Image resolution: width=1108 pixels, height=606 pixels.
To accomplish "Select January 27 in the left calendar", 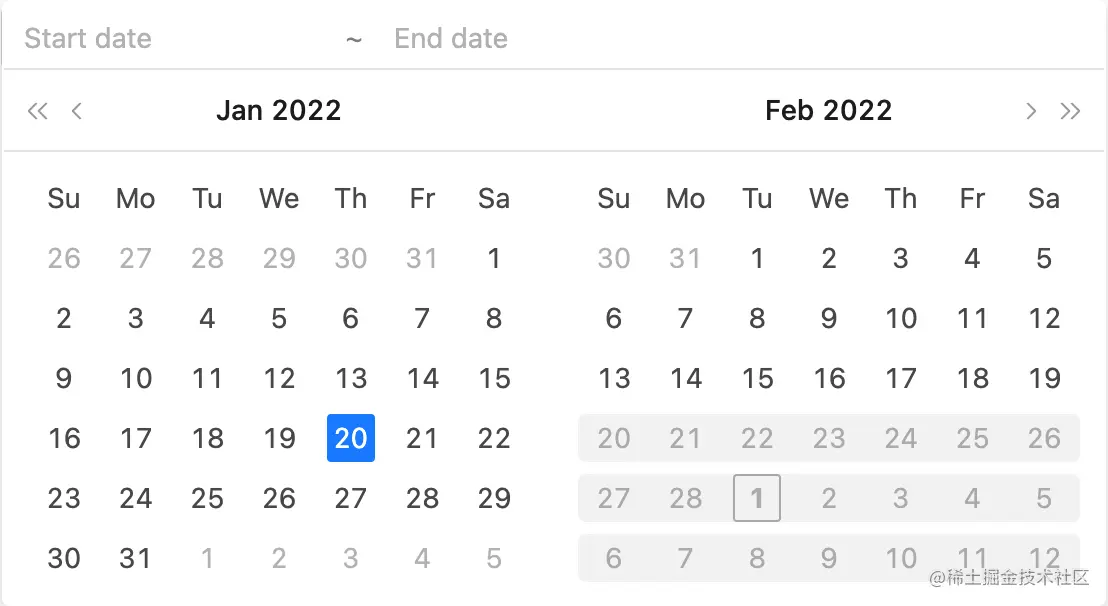I will 351,498.
